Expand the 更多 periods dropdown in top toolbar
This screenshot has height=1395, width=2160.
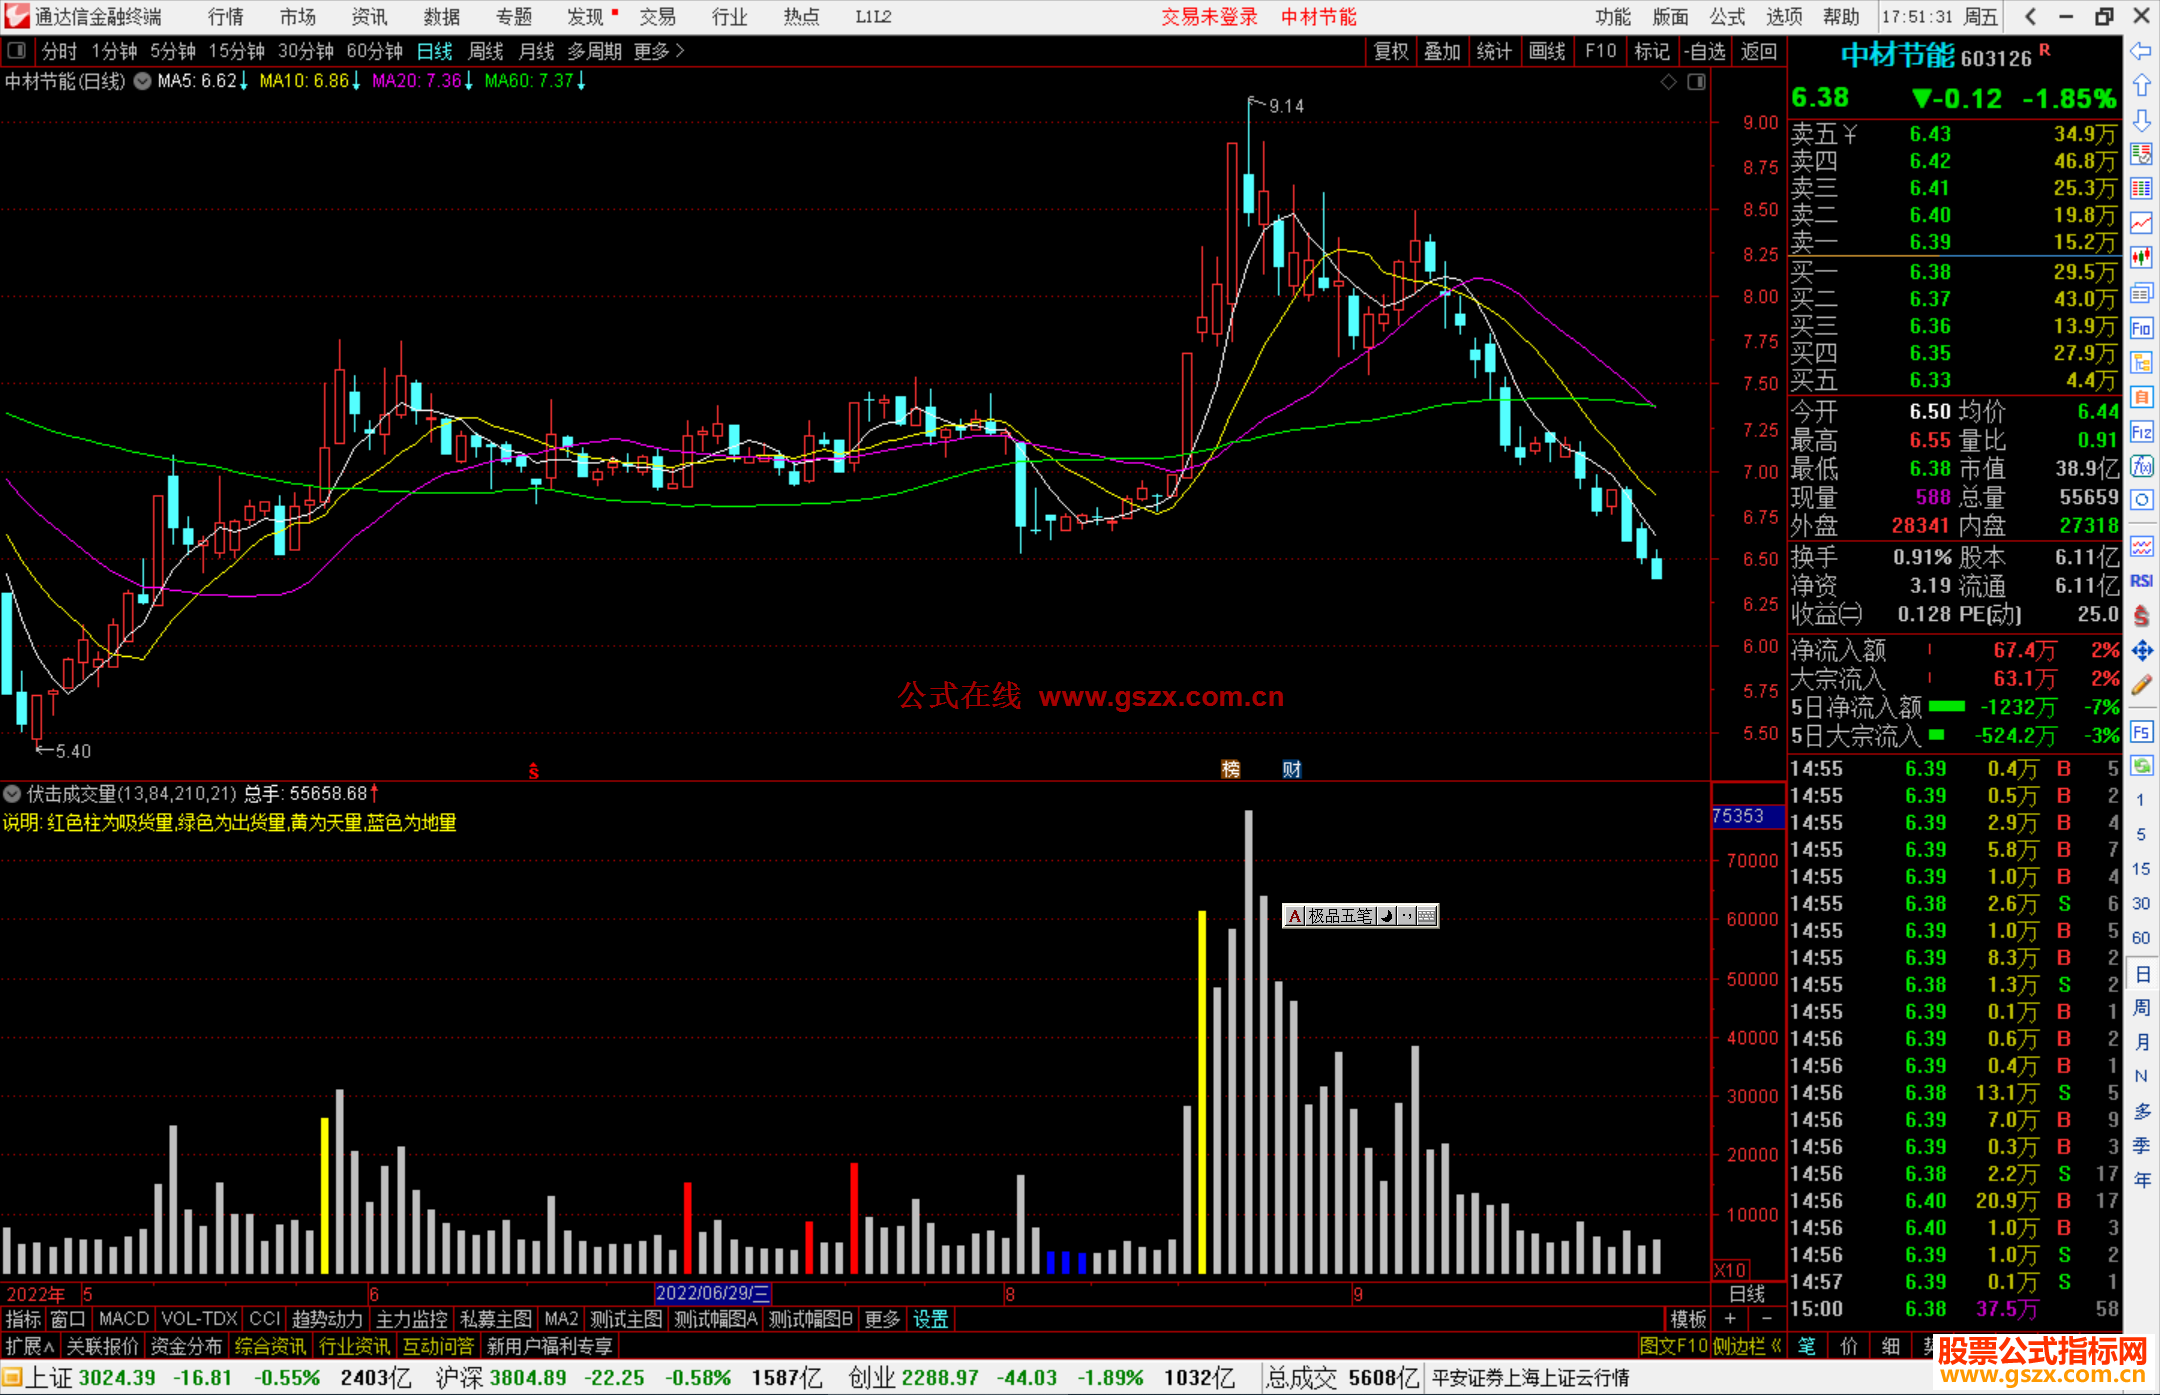(x=659, y=51)
